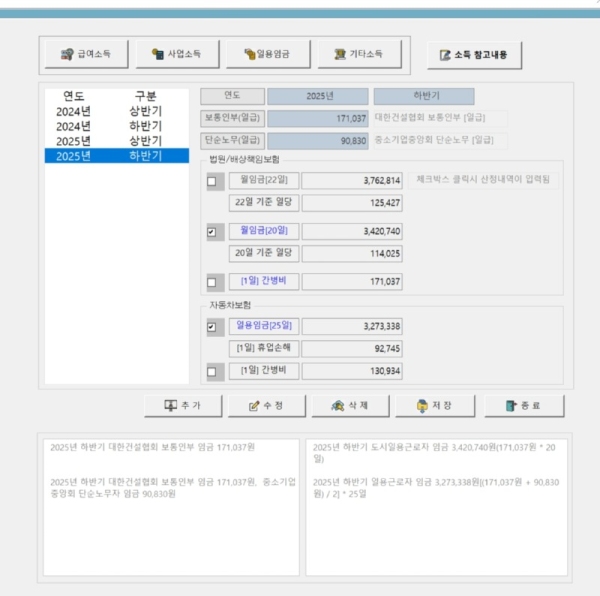Screen dimensions: 600x596
Task: Click the 일용임금 button's coin icon
Action: [249, 54]
